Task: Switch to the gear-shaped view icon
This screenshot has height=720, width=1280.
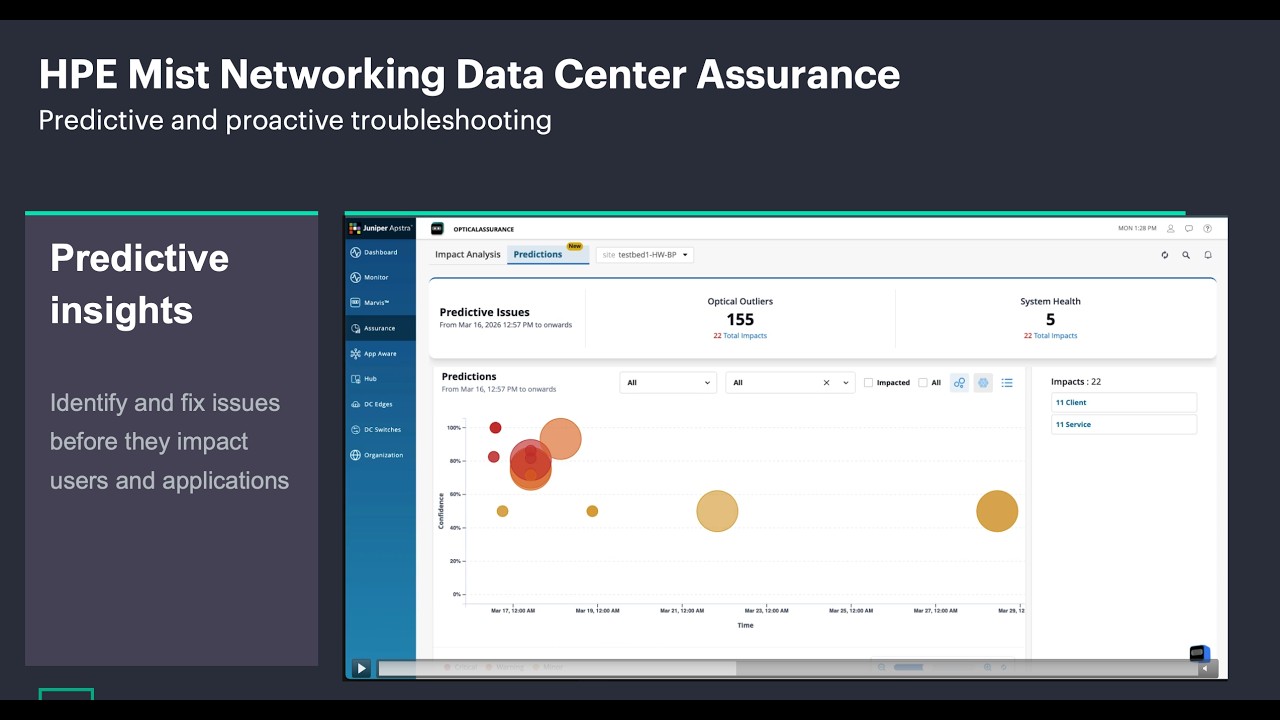Action: (x=983, y=382)
